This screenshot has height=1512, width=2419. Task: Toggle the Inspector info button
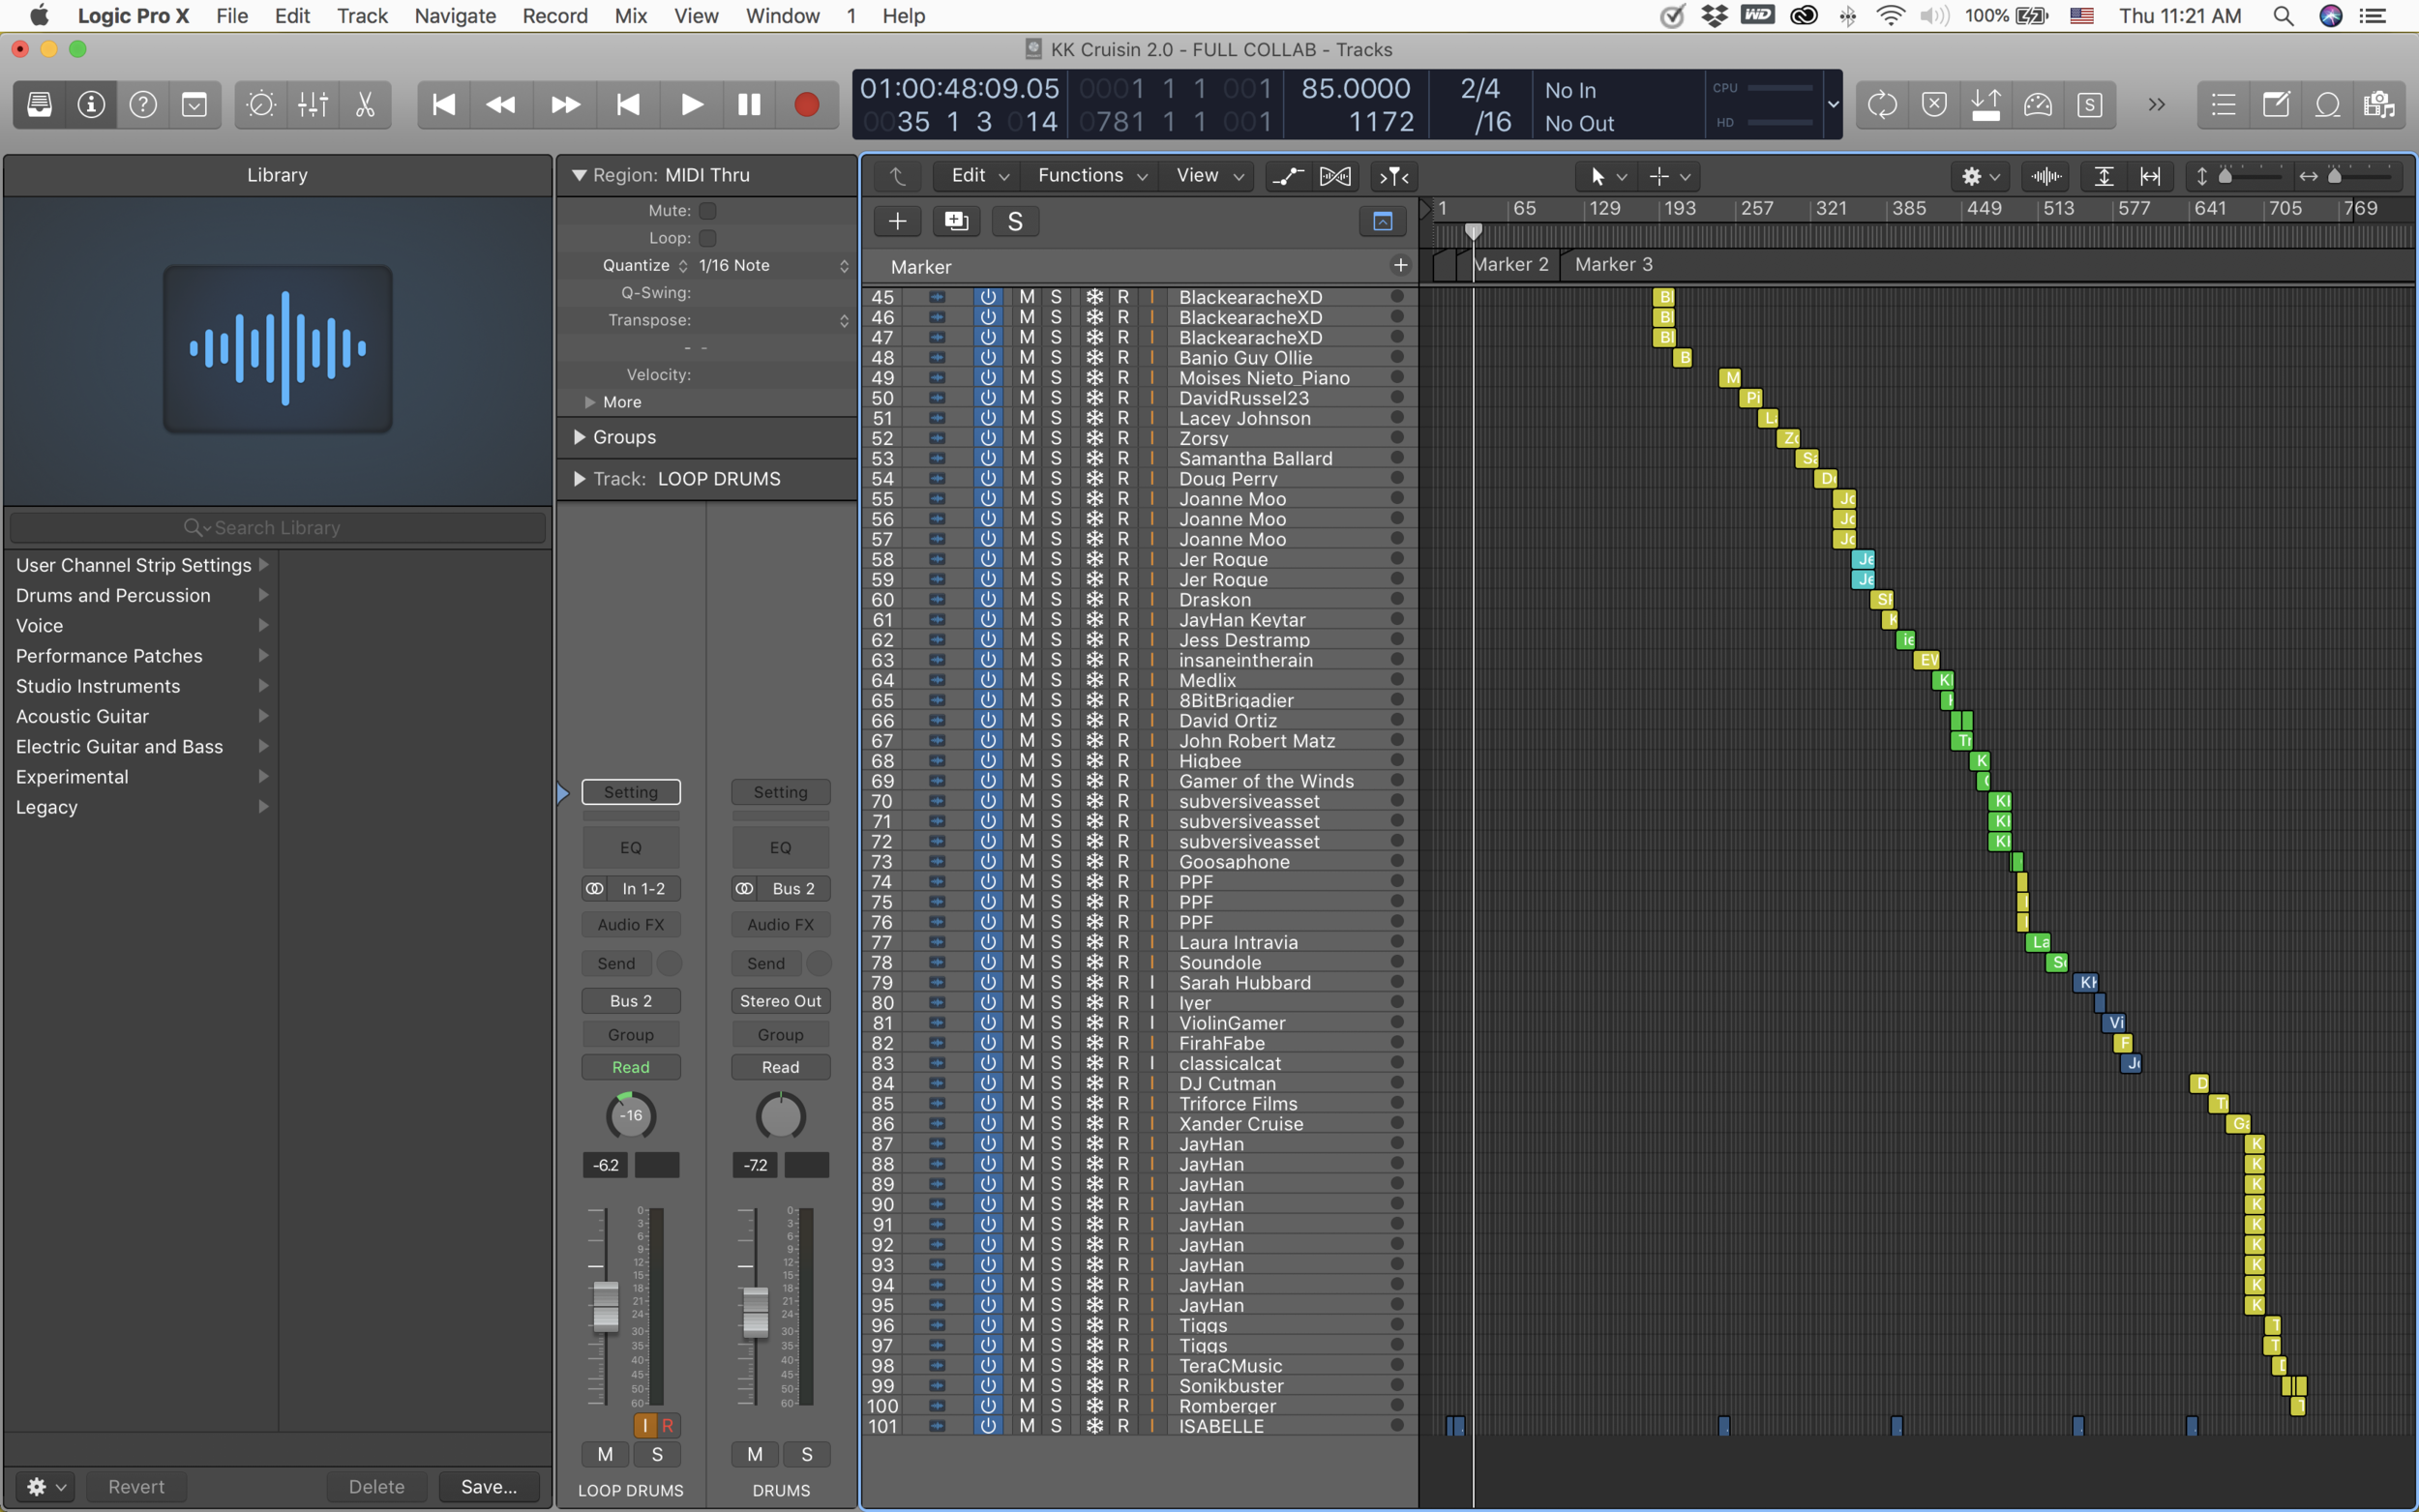(91, 104)
